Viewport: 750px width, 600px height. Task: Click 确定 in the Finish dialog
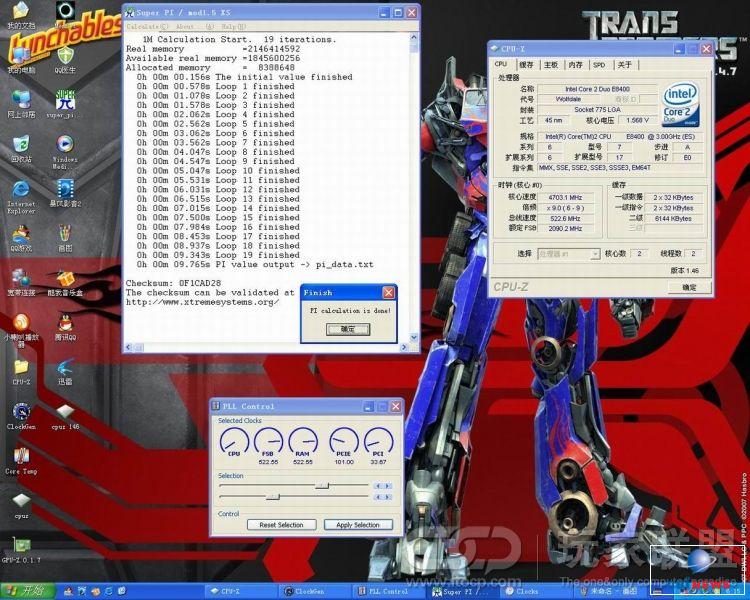click(x=348, y=329)
